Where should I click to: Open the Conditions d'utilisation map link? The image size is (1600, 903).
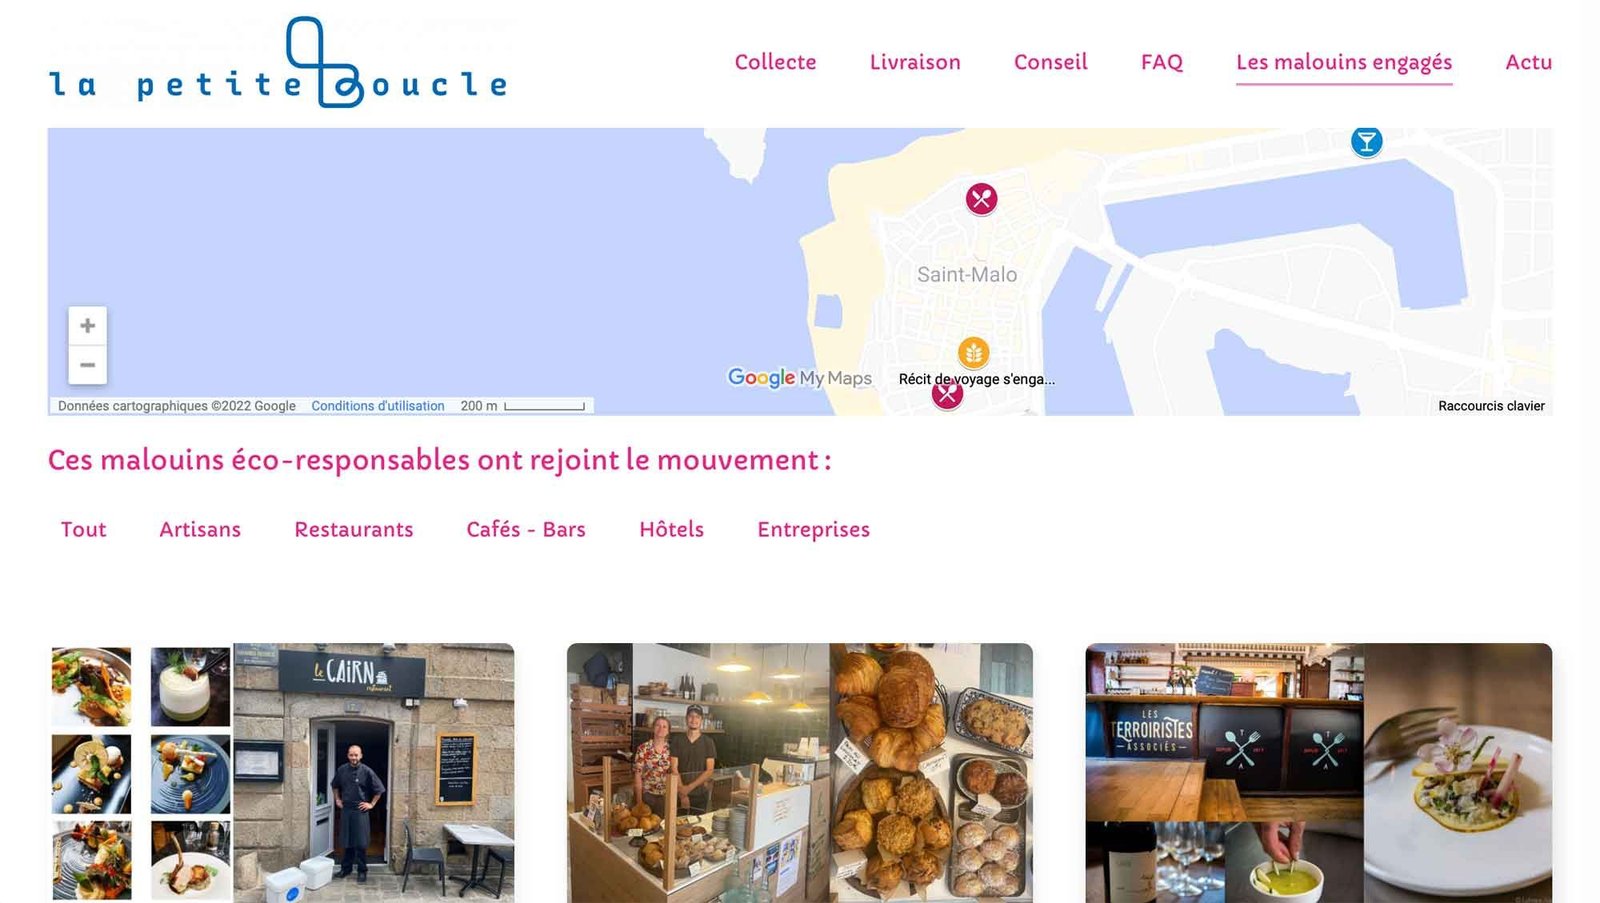coord(378,406)
